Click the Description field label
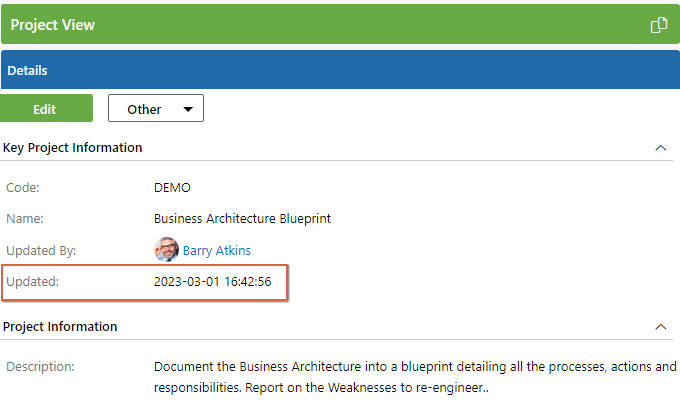680x404 pixels. tap(40, 367)
